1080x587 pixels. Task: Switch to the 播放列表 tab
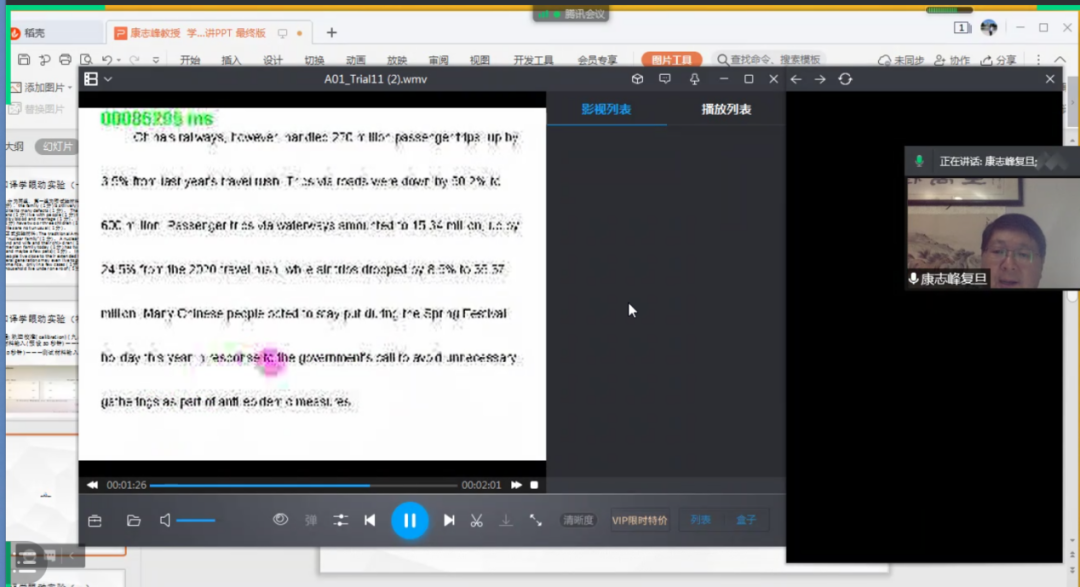pyautogui.click(x=726, y=109)
